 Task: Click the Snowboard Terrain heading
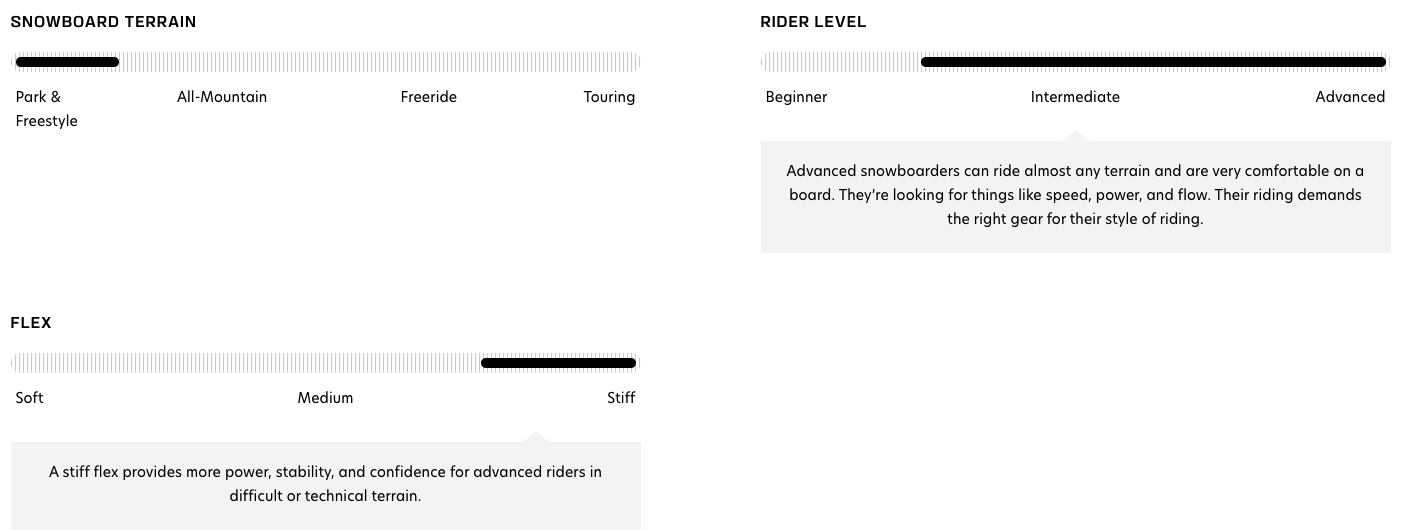click(103, 21)
